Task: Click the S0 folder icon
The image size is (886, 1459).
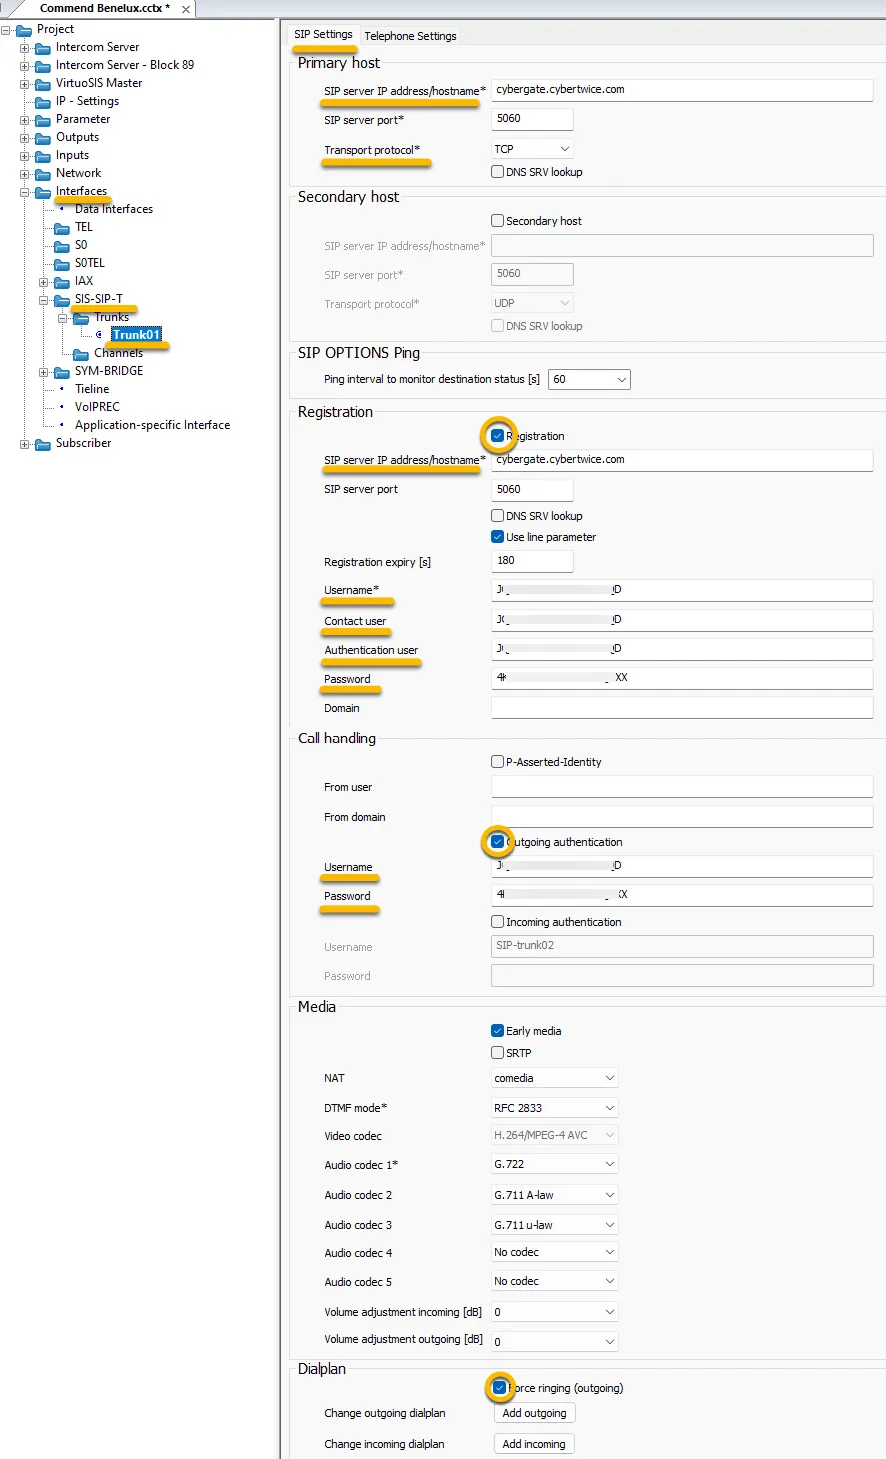Action: coord(62,246)
